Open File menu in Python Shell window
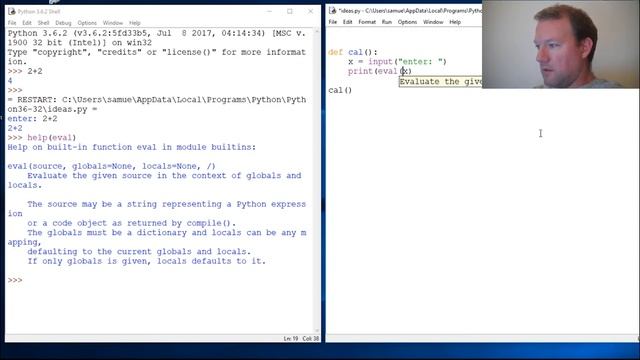 [x=12, y=23]
